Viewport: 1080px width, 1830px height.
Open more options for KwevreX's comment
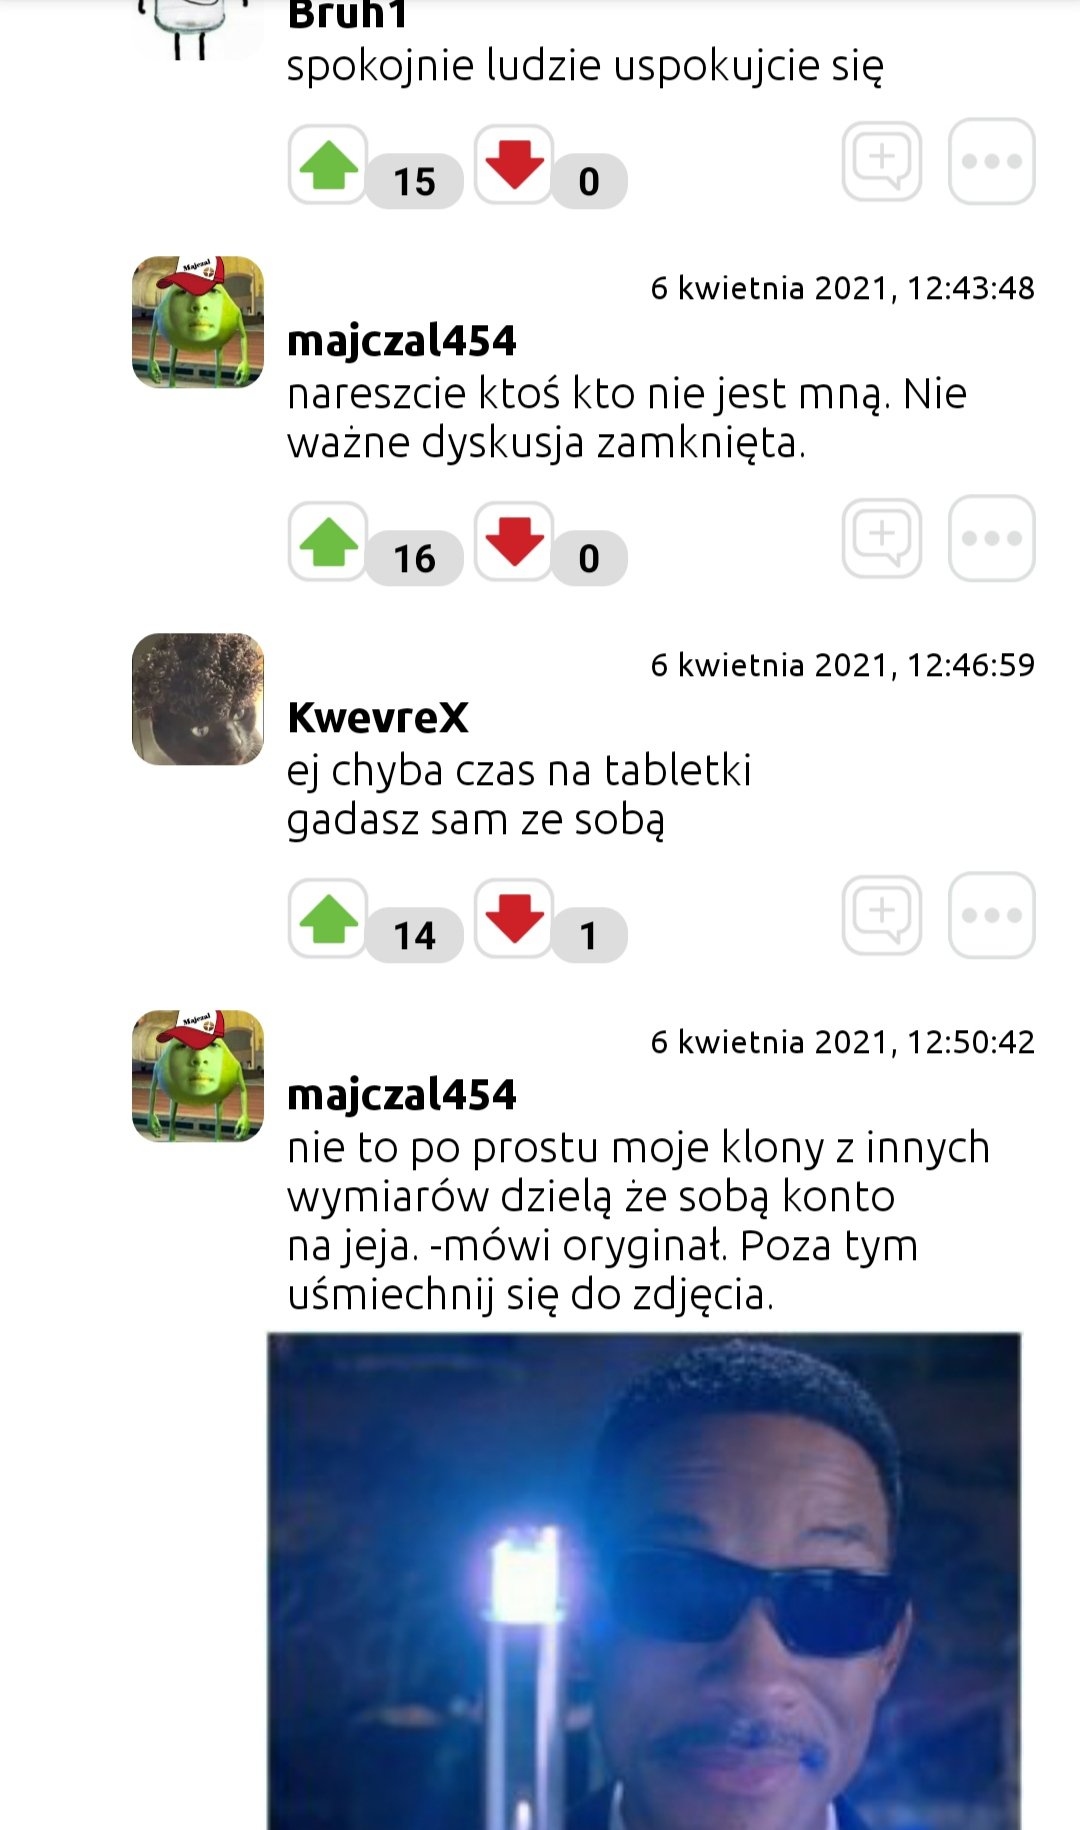tap(991, 915)
